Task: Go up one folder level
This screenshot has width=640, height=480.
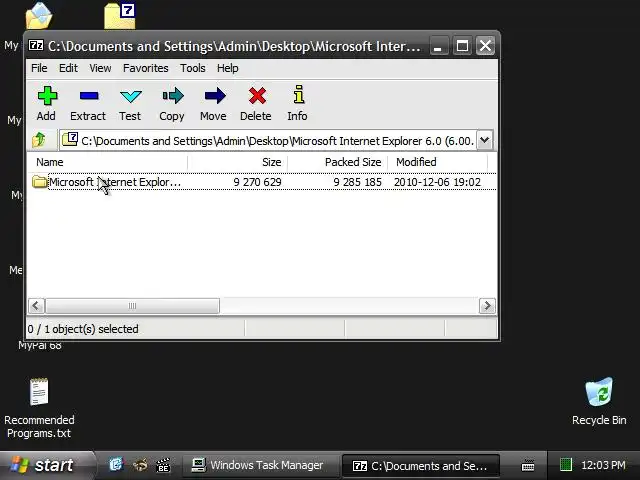Action: tap(40, 140)
